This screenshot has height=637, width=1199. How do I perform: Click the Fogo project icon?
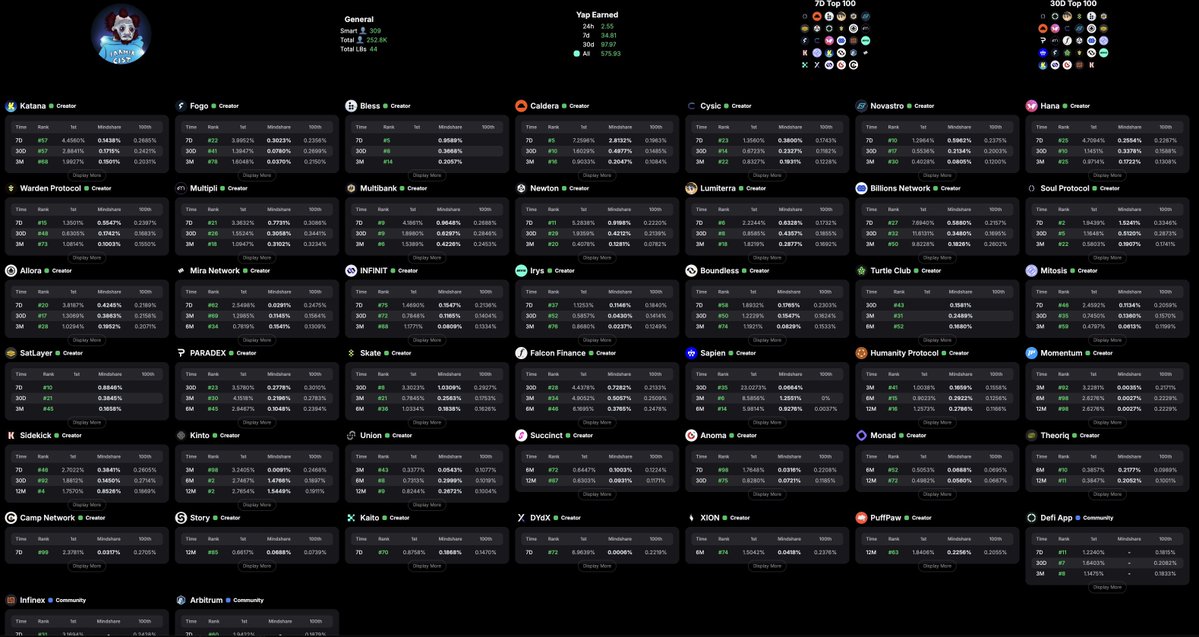181,106
